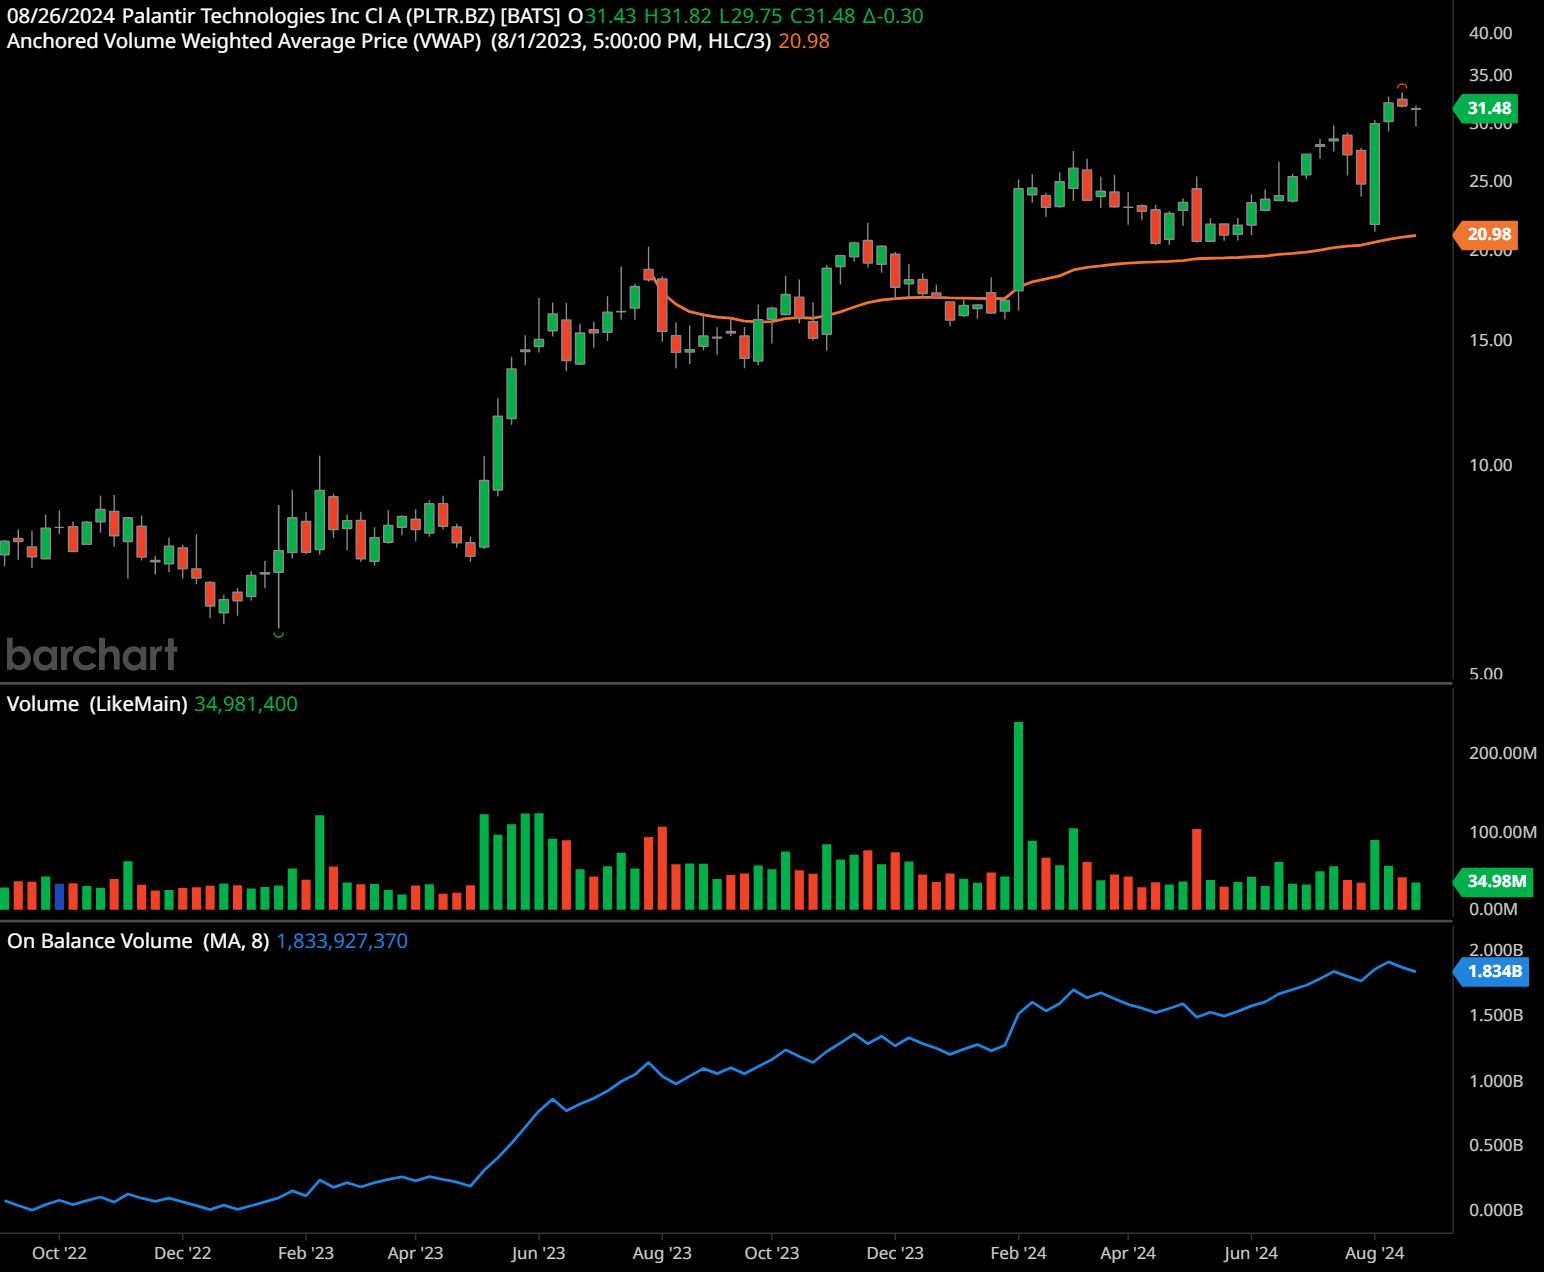Viewport: 1544px width, 1272px height.
Task: Click the Dec '23 date label
Action: tap(895, 1253)
